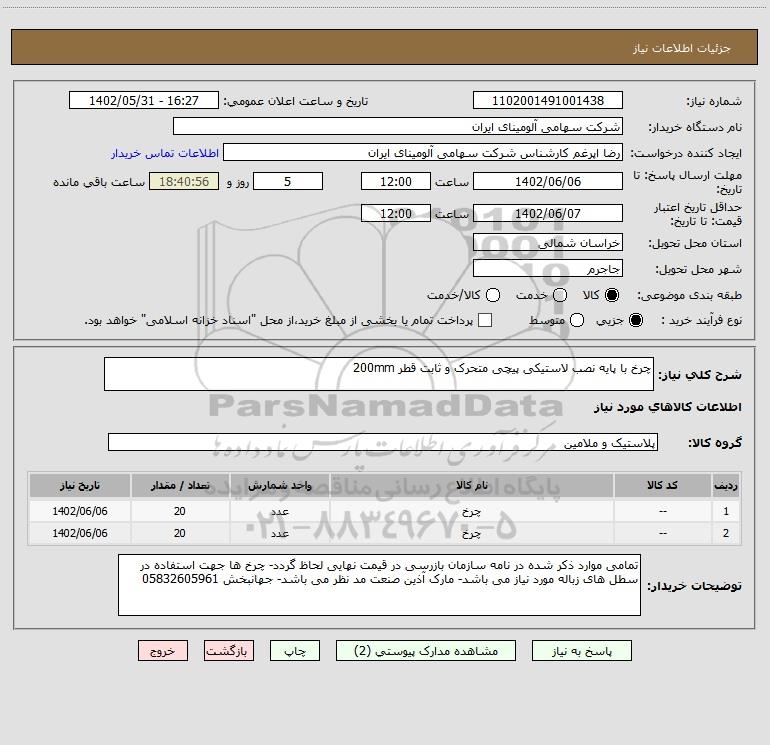770x745 pixels.
Task: Click date 1402/06/06 in row 1
Action: 80,511
